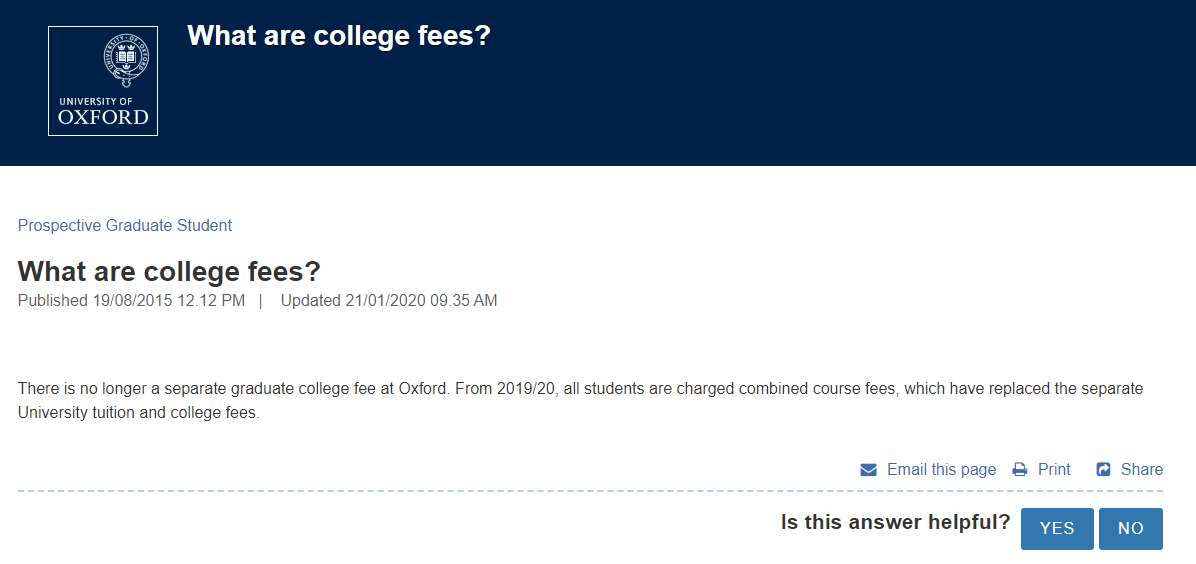
Task: Click the dashed divider line under the share links
Action: (590, 491)
